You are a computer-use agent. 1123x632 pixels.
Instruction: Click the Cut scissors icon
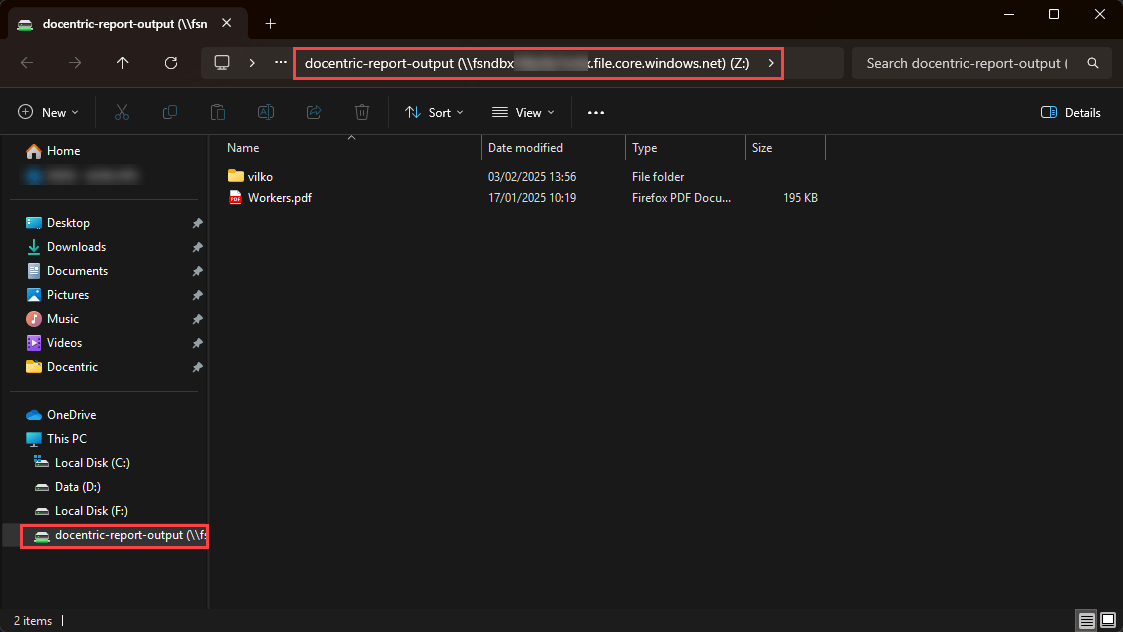point(122,112)
